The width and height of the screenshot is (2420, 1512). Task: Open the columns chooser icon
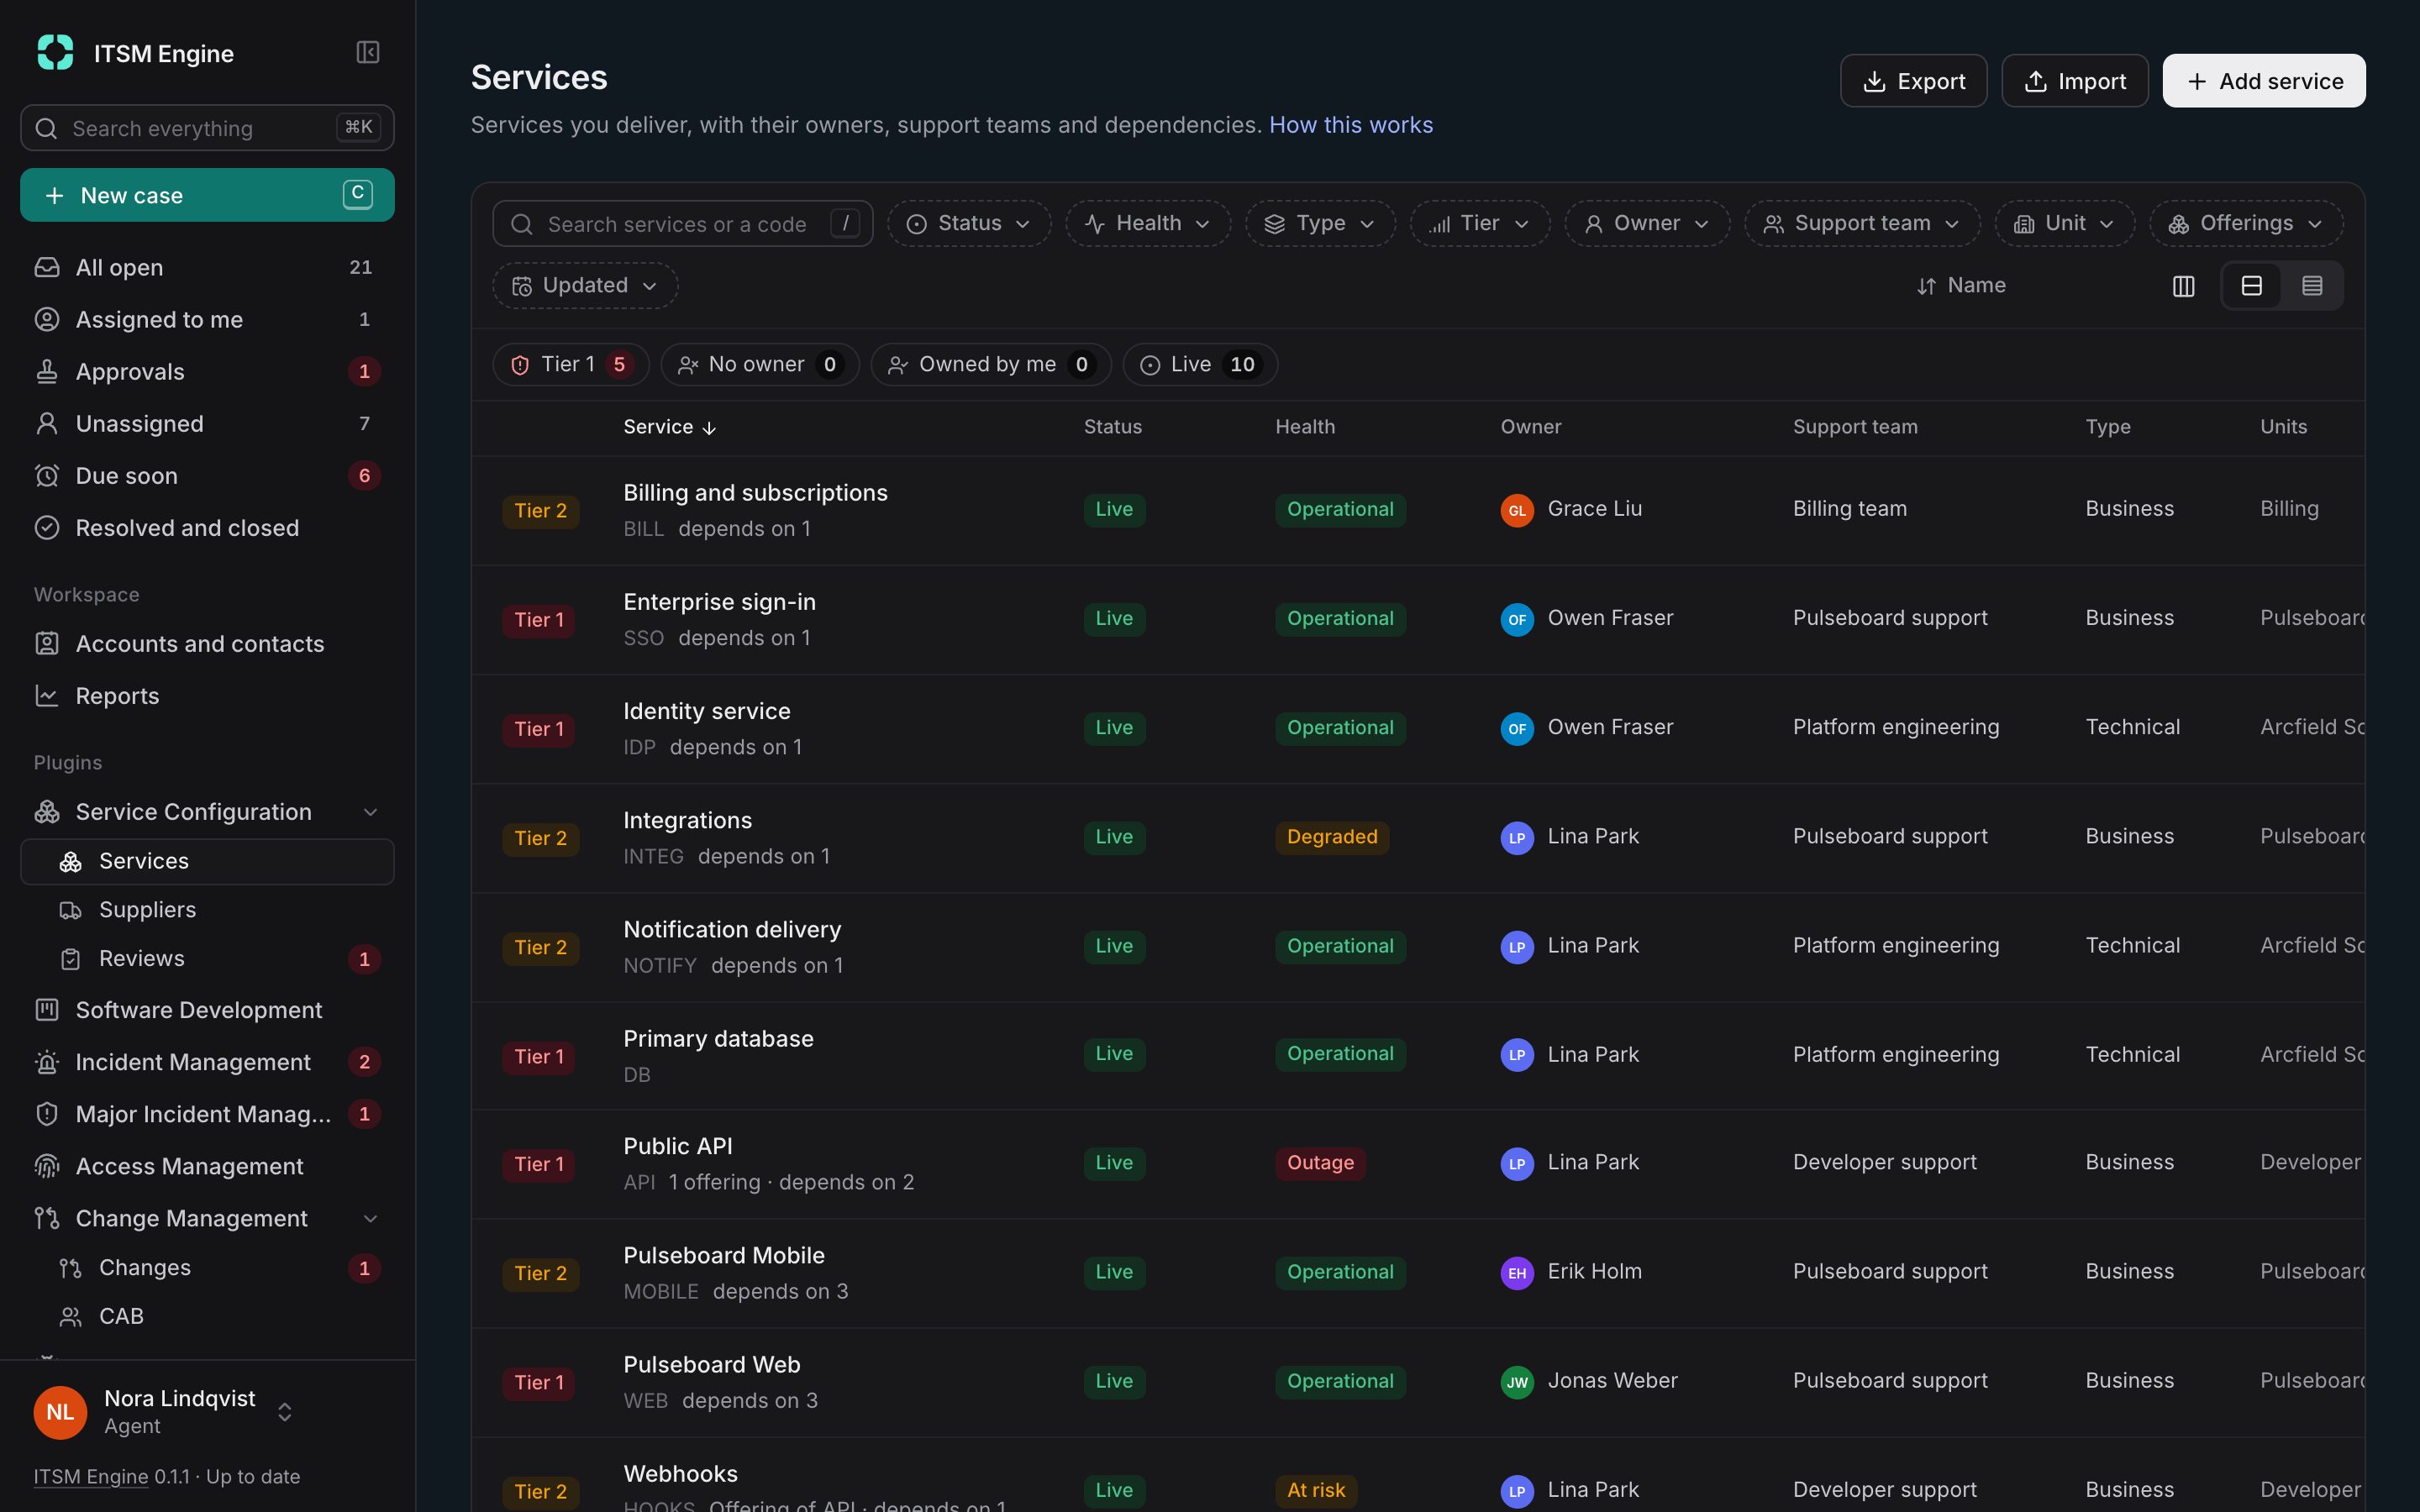coord(2183,286)
